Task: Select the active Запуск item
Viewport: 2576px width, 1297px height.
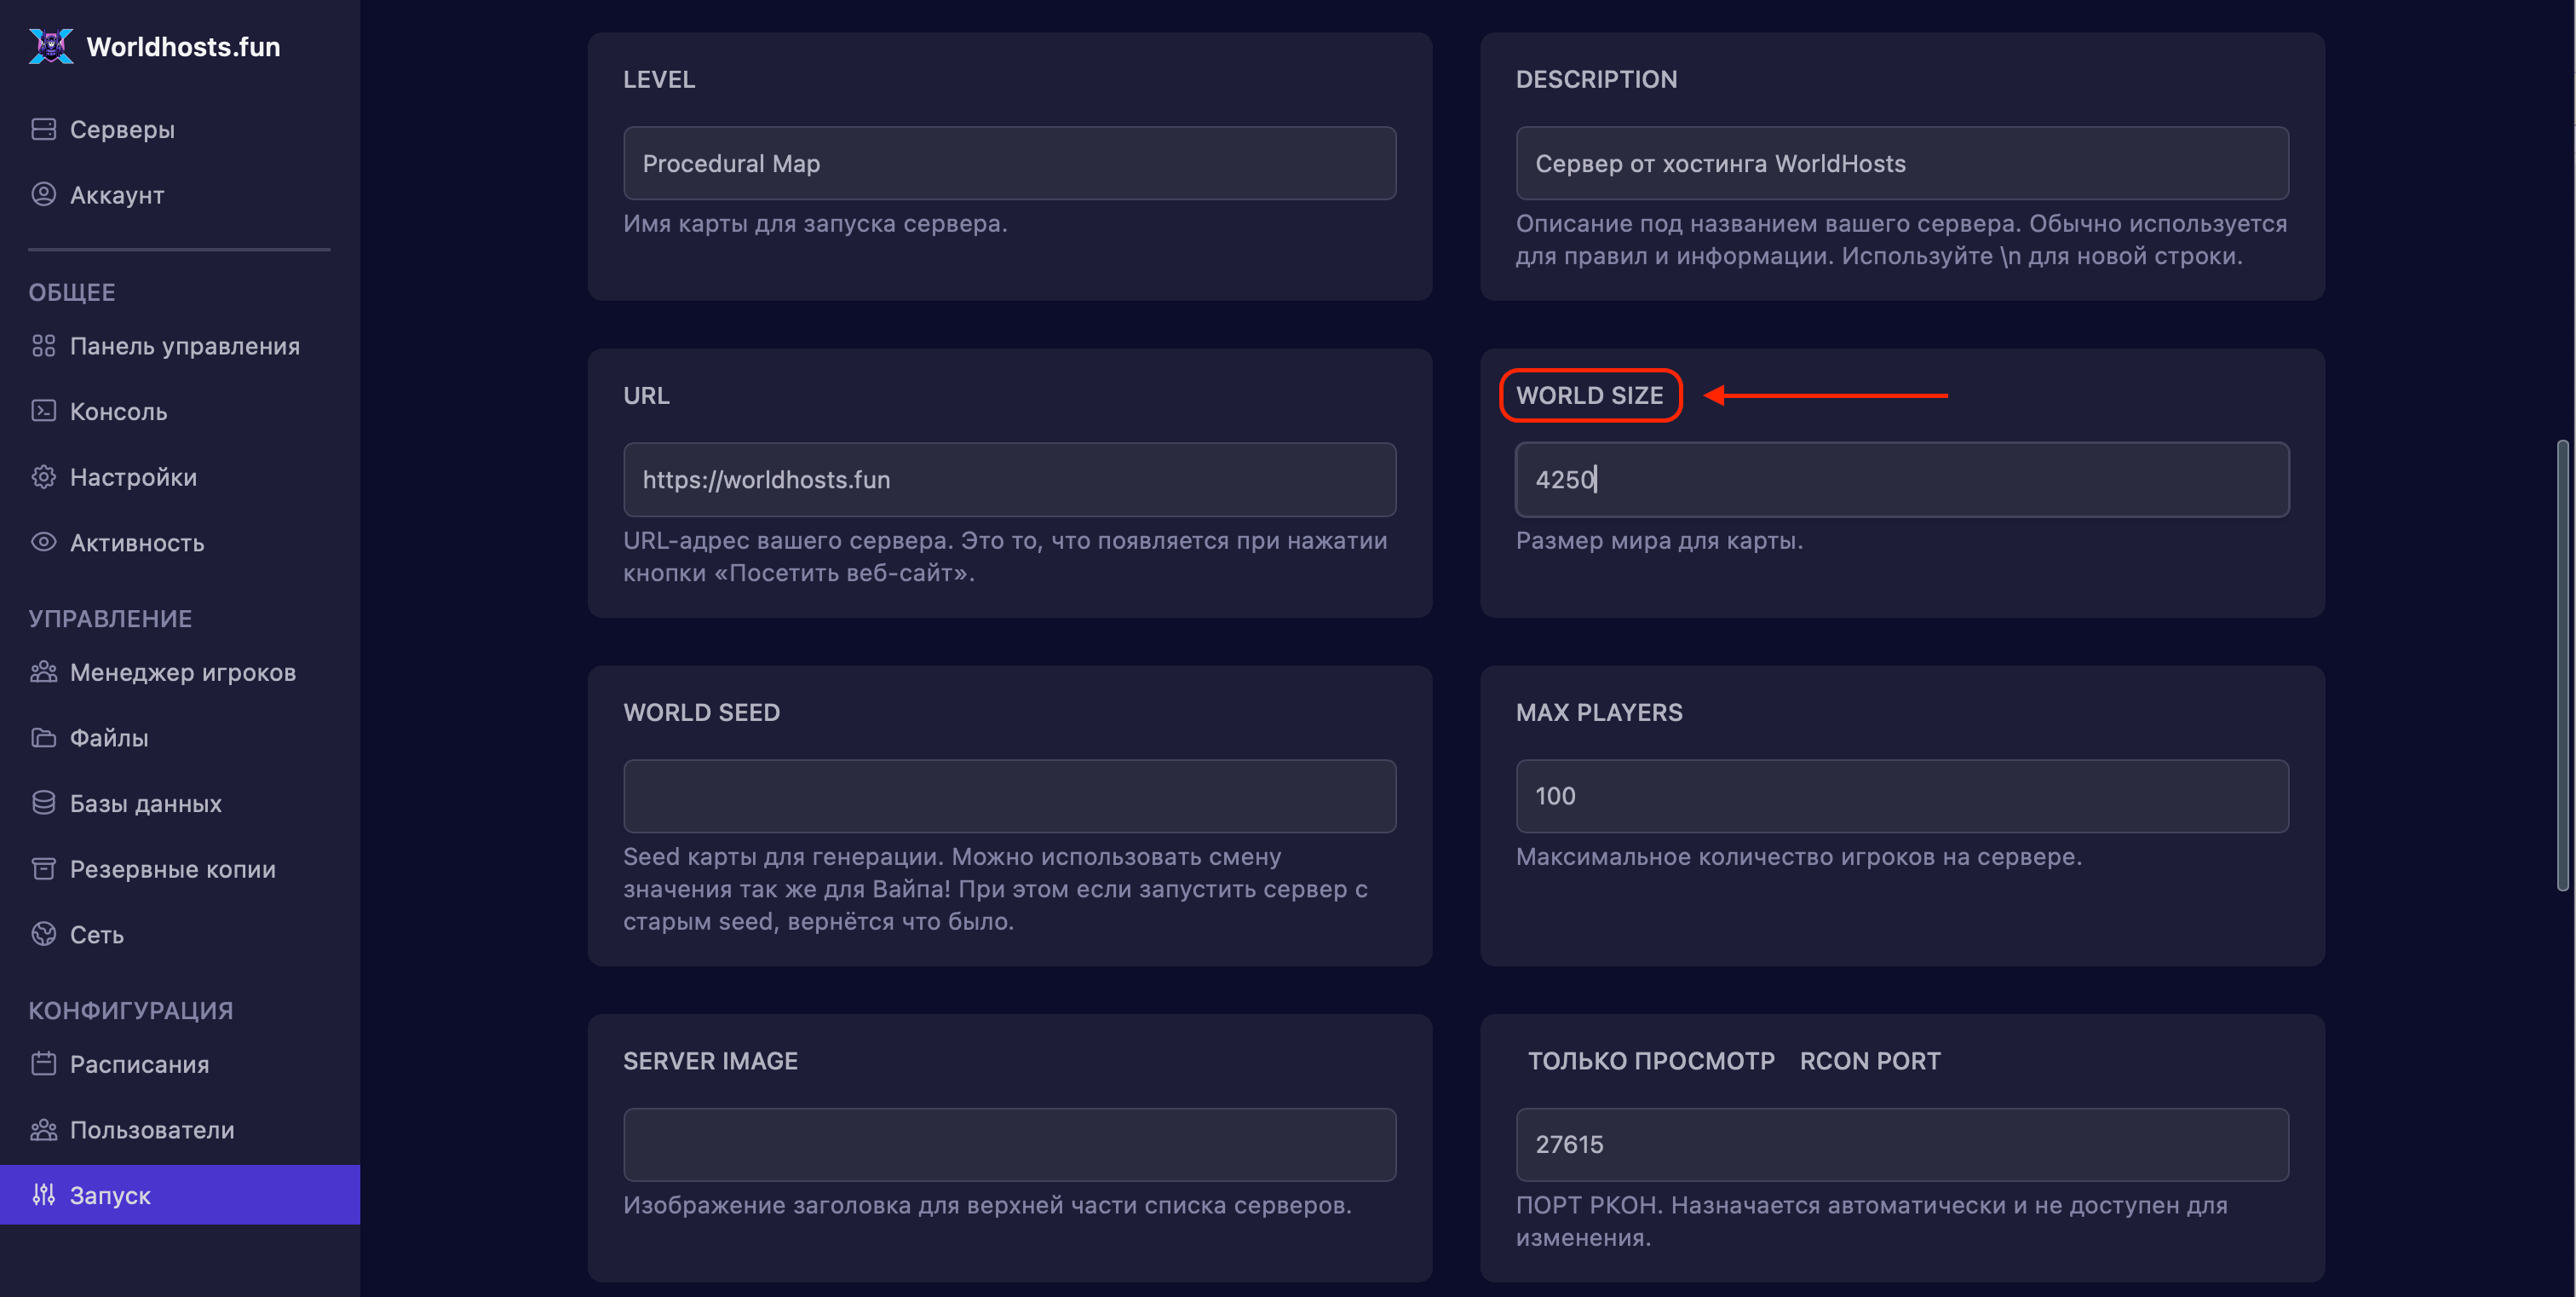Action: 180,1195
